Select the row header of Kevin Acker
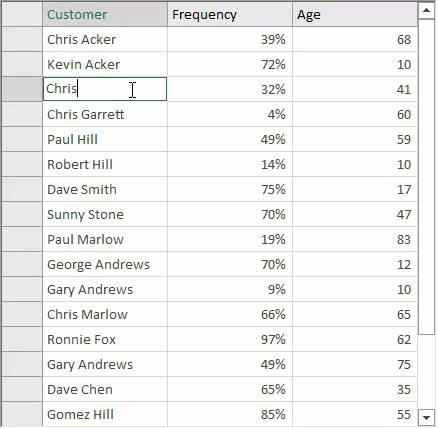Viewport: 438px width, 428px height. point(22,64)
